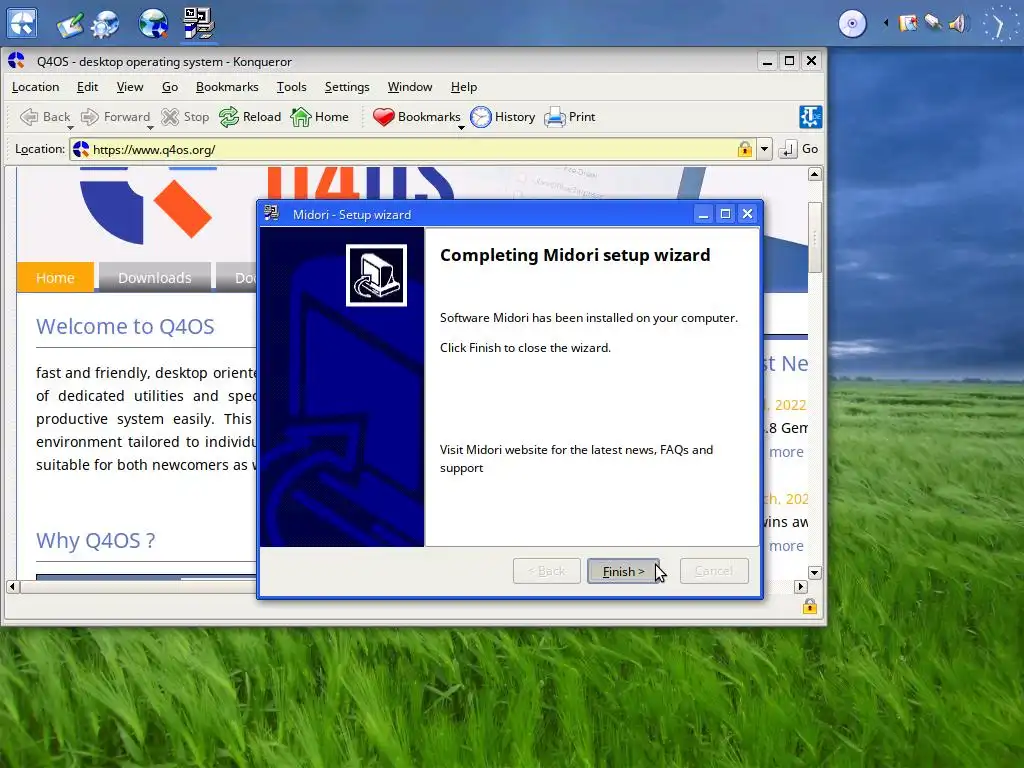This screenshot has width=1024, height=768.
Task: Select the Downloads tab on Q4OS site
Action: (x=155, y=278)
